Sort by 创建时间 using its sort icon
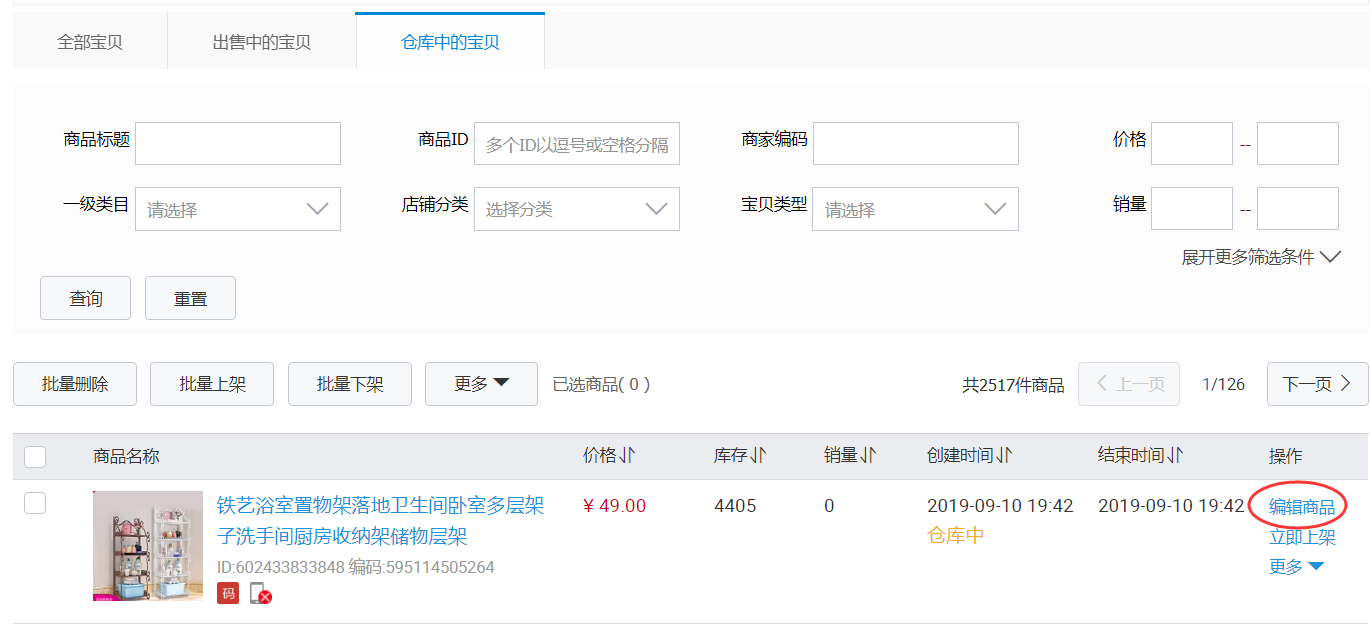Image resolution: width=1371 pixels, height=632 pixels. point(1003,456)
